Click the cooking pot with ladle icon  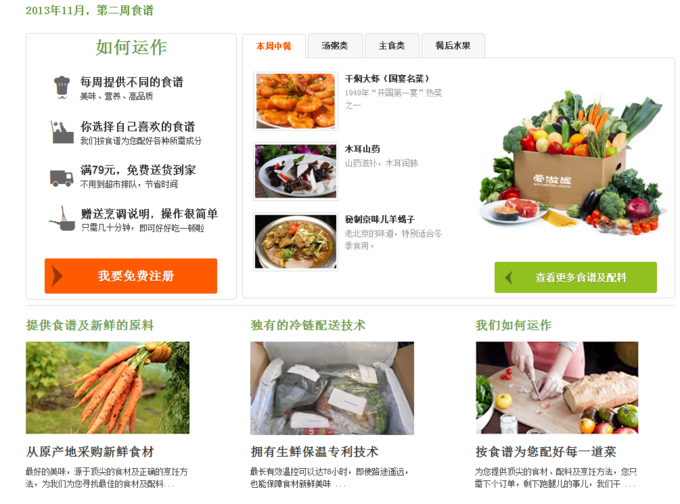62,219
